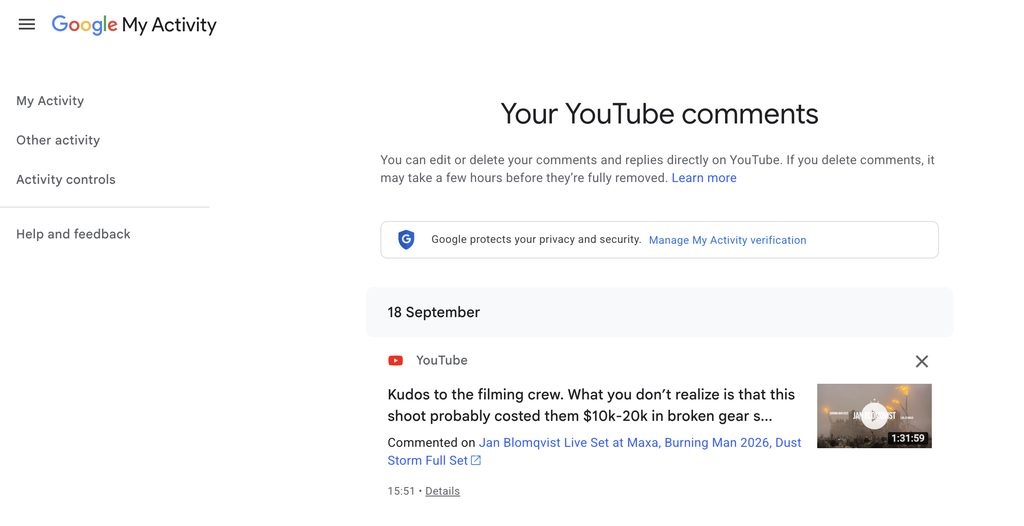Click the Kudos to the filming crew comment
This screenshot has height=526, width=1024.
point(591,405)
